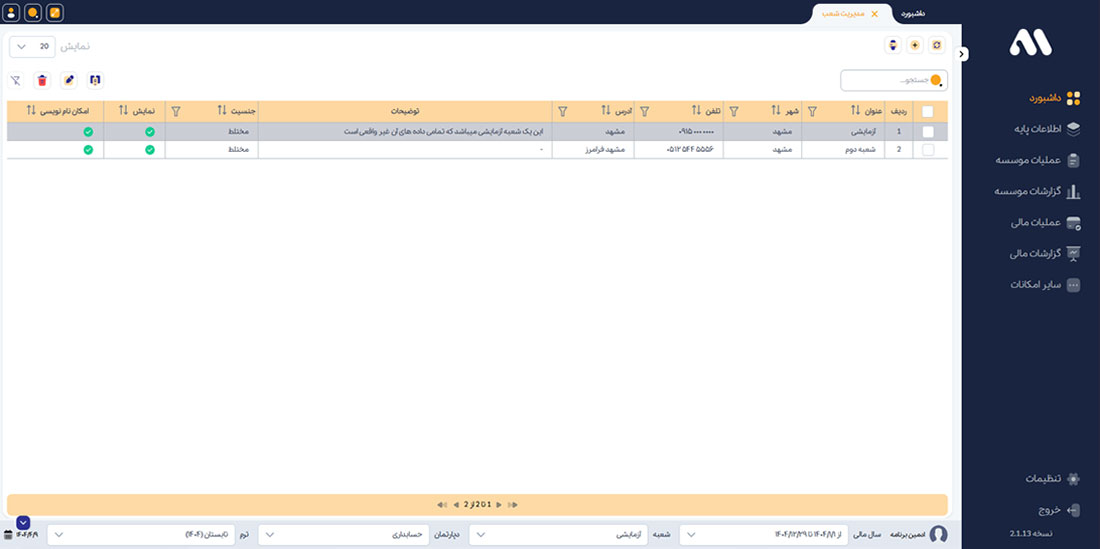1100x549 pixels.
Task: Toggle the select-all checkbox in table header
Action: click(x=928, y=112)
